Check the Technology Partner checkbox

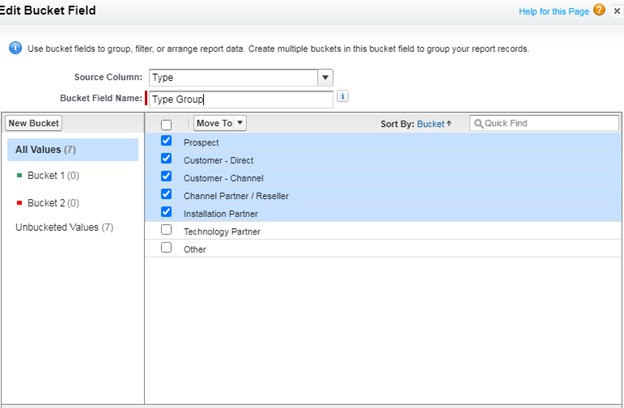pyautogui.click(x=166, y=231)
